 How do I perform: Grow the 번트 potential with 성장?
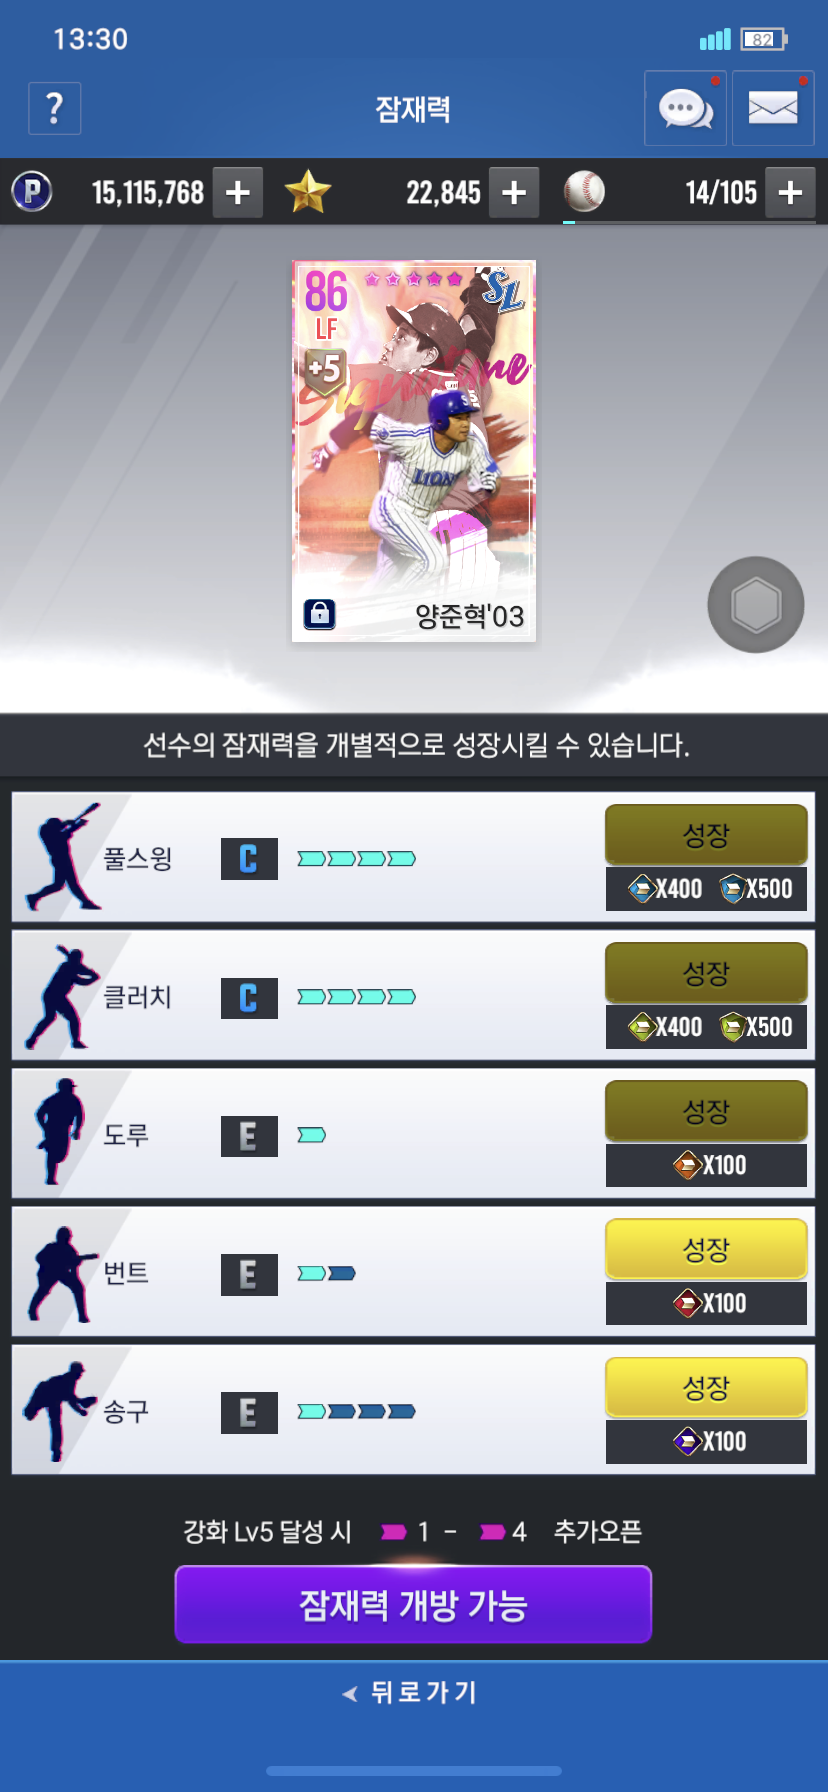(x=706, y=1249)
